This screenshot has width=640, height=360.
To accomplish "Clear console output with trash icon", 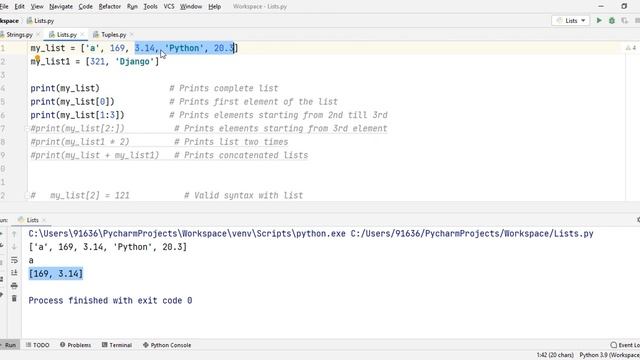I will coord(14,298).
